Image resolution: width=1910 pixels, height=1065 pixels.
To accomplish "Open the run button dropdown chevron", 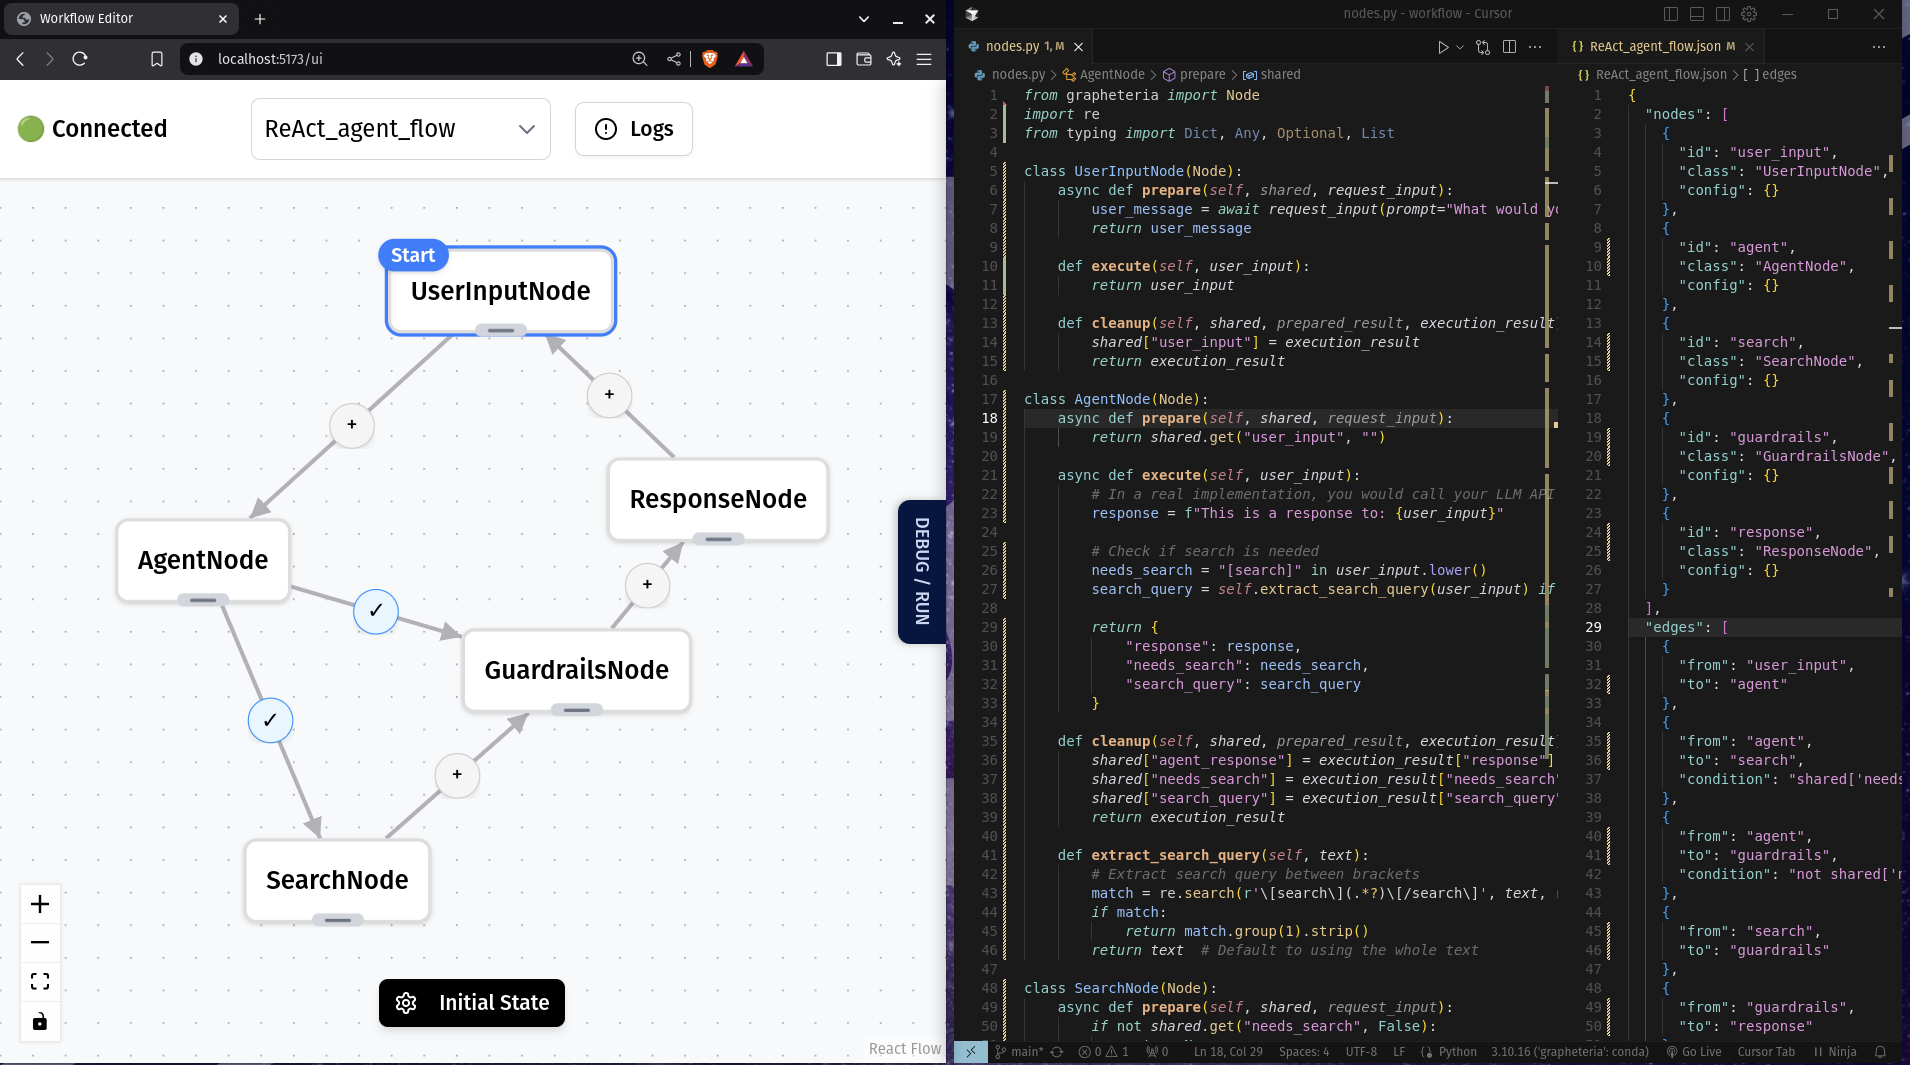I will click(1459, 46).
